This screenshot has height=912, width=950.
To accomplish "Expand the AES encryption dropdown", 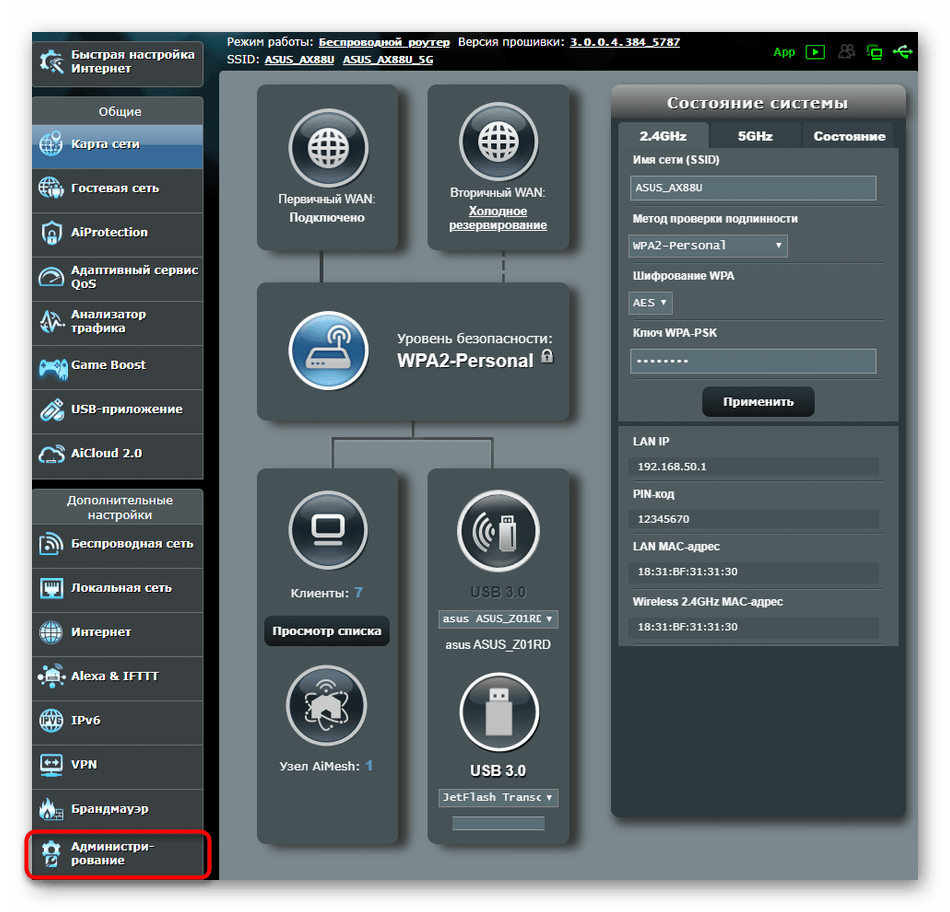I will 650,302.
